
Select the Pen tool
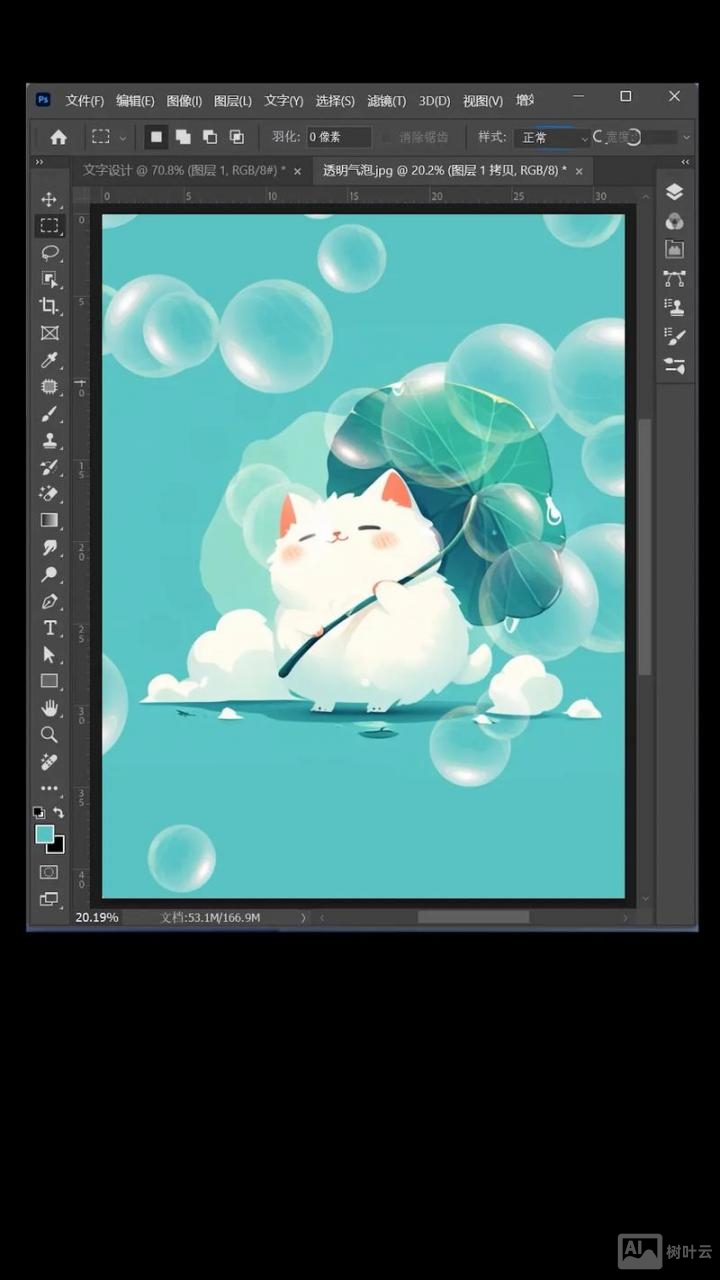click(49, 601)
